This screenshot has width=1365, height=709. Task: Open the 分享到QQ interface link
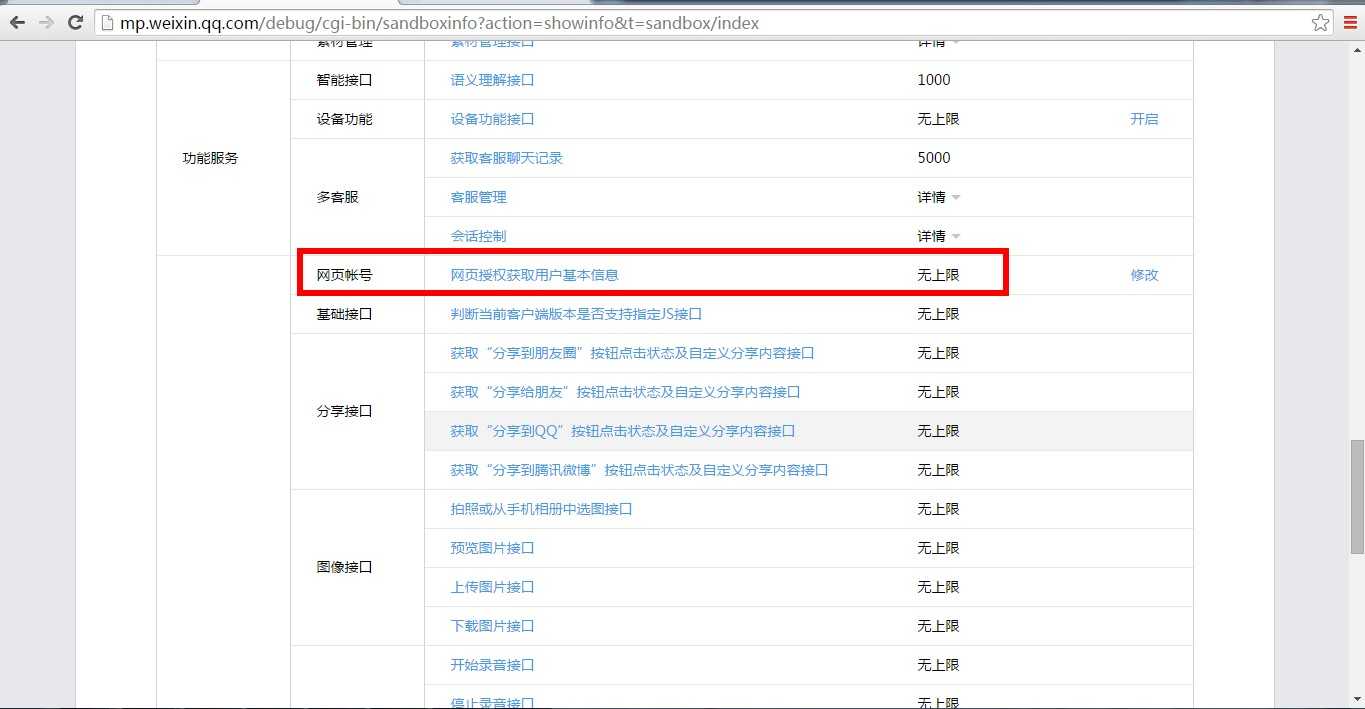tap(622, 431)
